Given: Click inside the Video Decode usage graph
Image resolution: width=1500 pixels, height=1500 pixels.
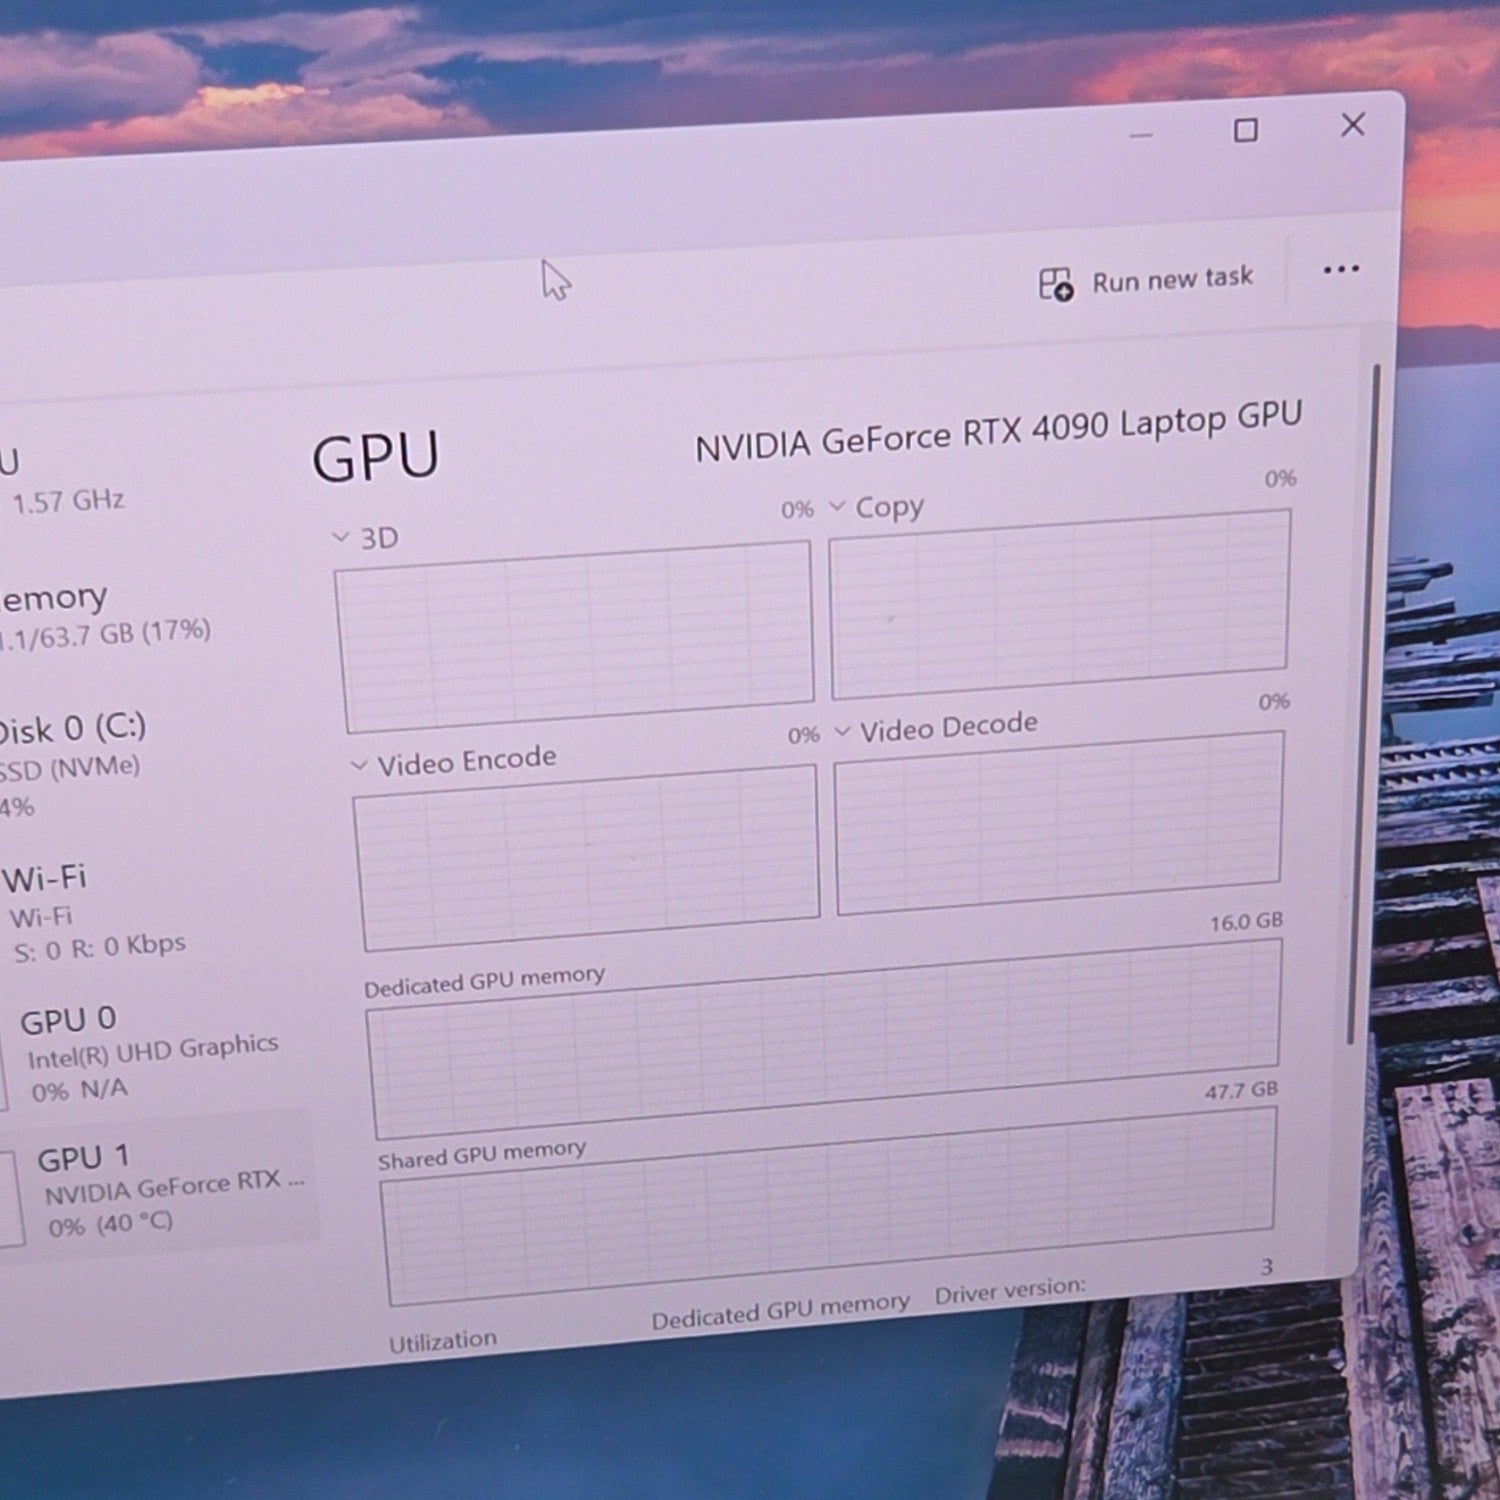Looking at the screenshot, I should click(1059, 822).
